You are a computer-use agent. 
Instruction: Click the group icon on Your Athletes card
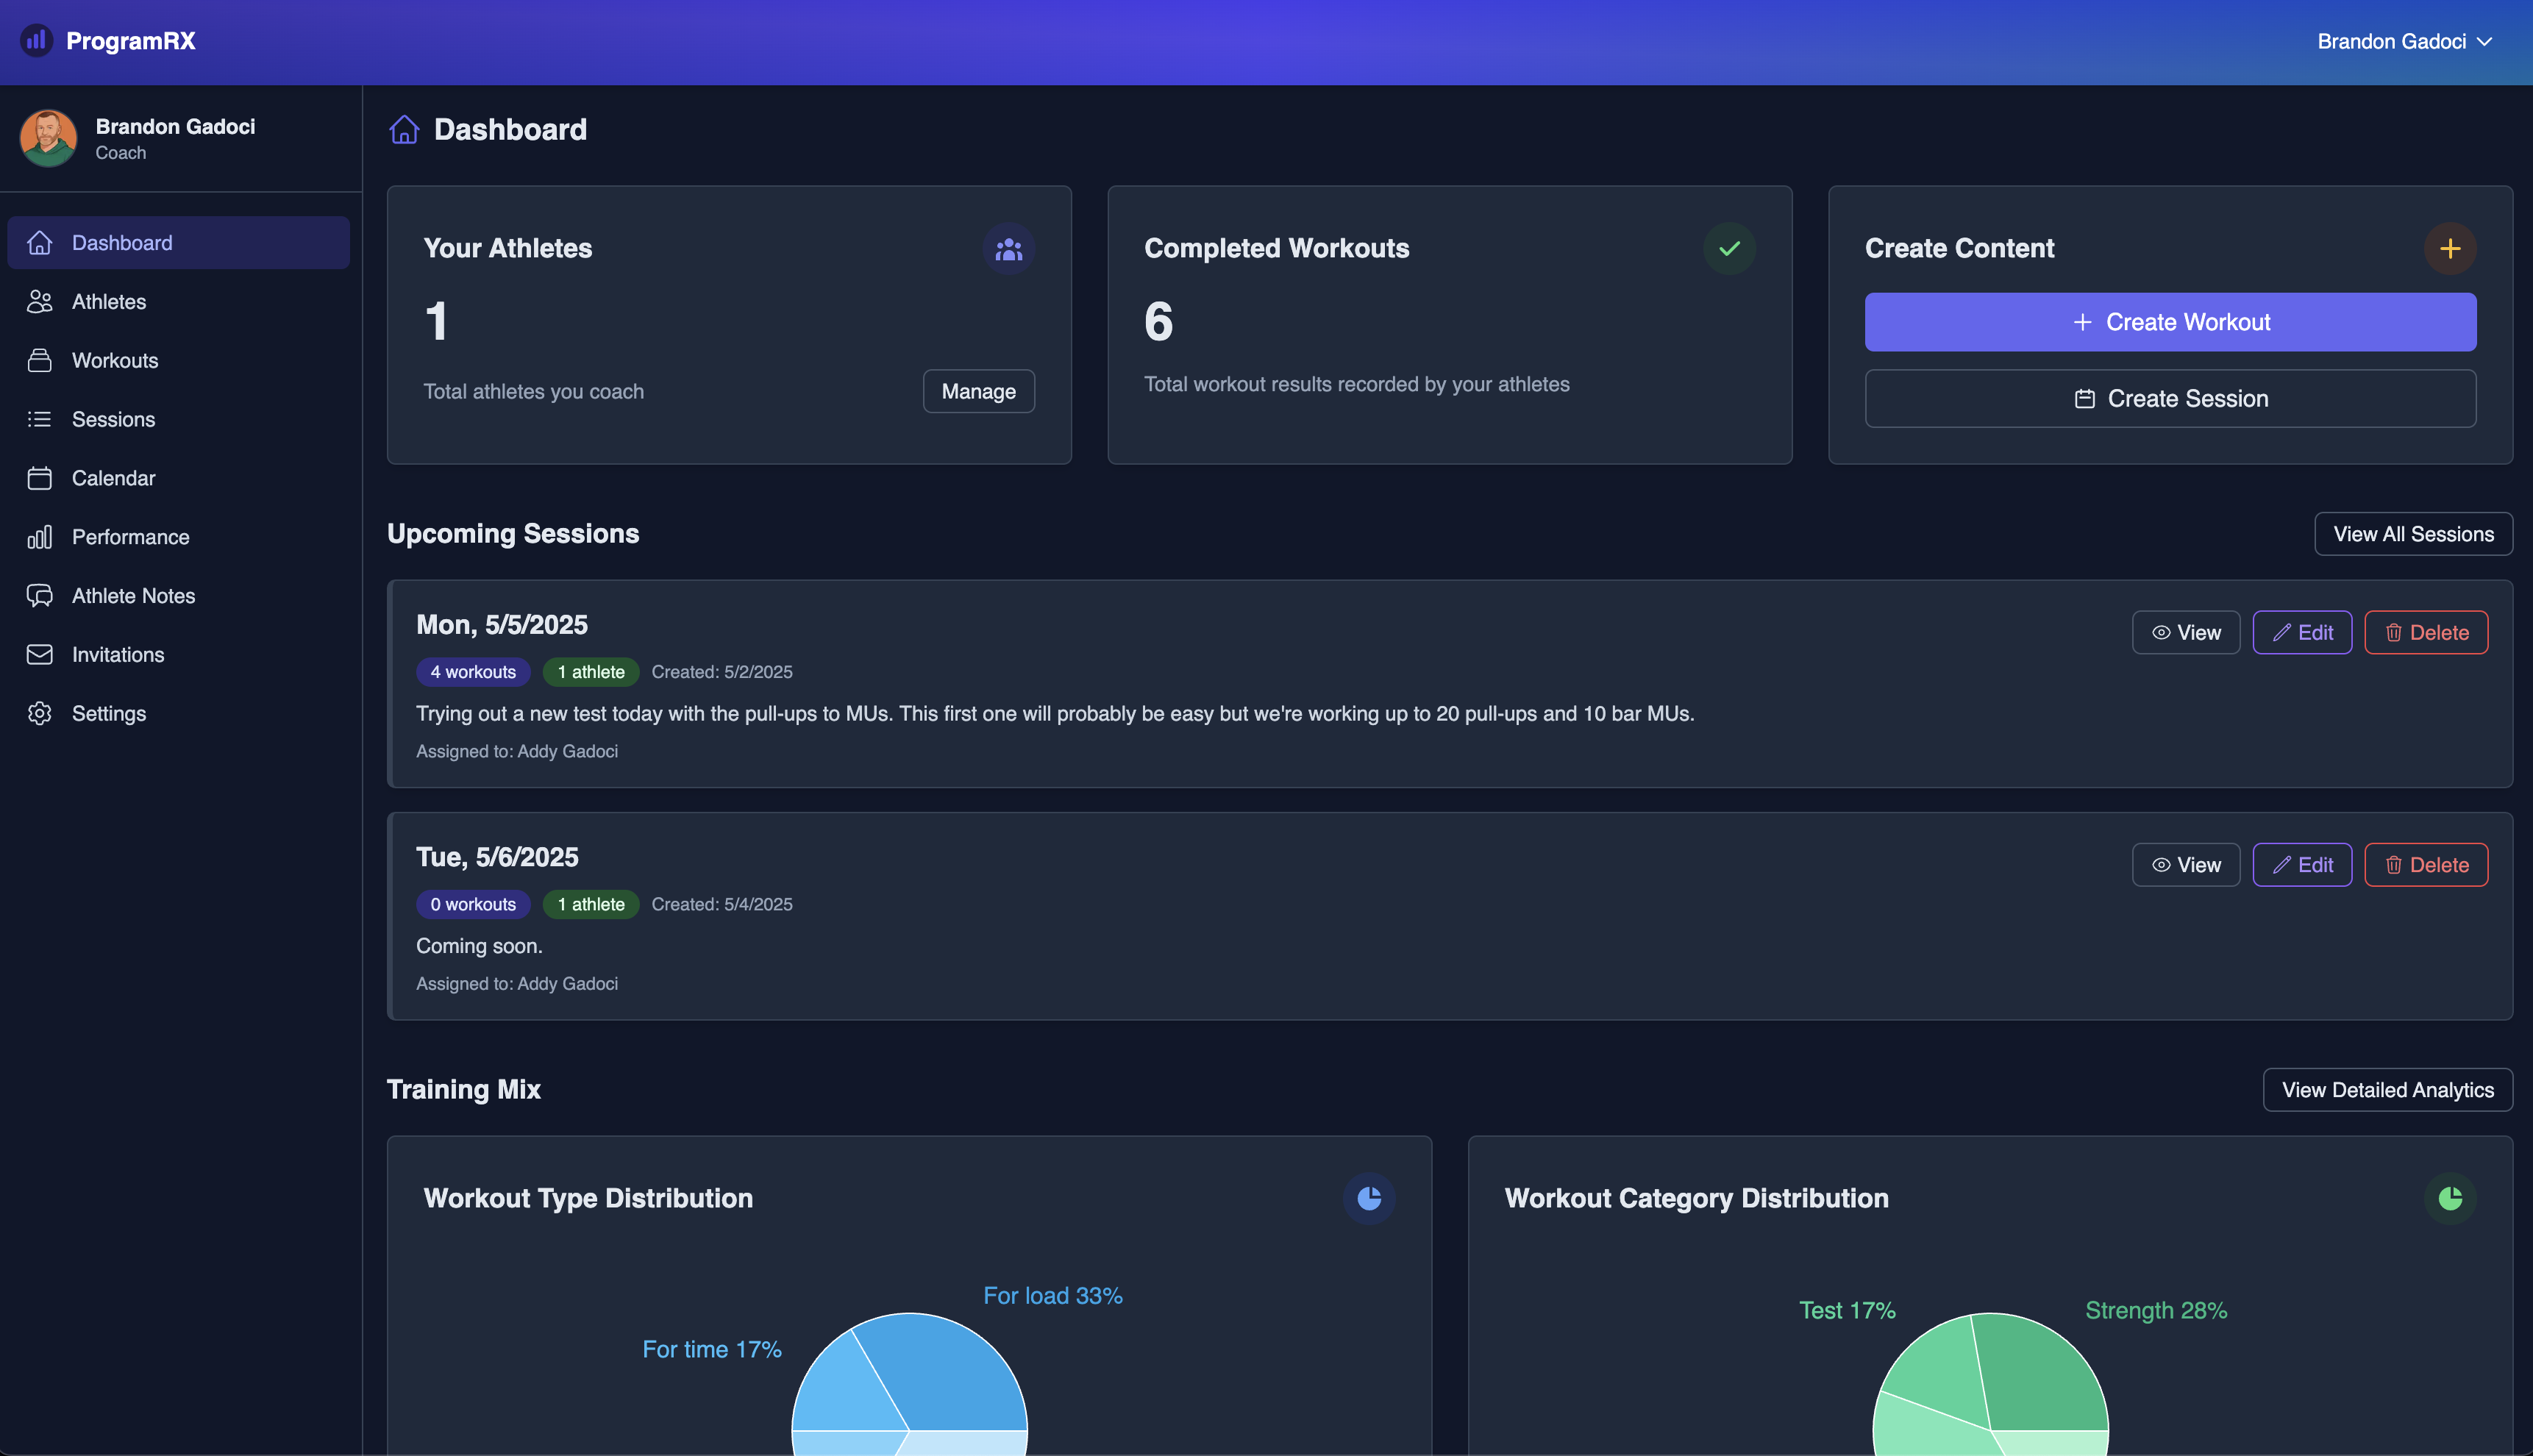(1008, 249)
